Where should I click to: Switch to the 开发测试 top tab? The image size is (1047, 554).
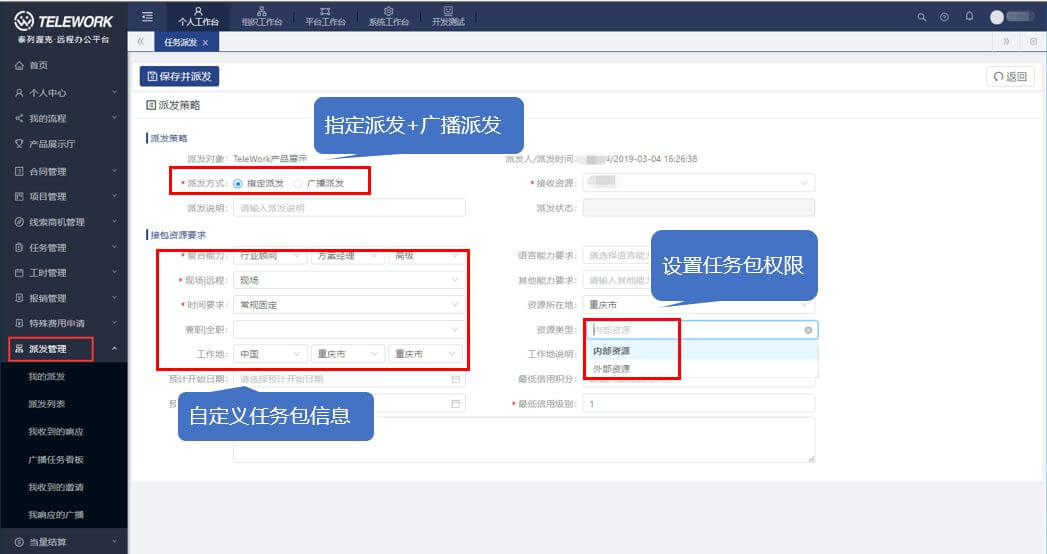click(447, 15)
